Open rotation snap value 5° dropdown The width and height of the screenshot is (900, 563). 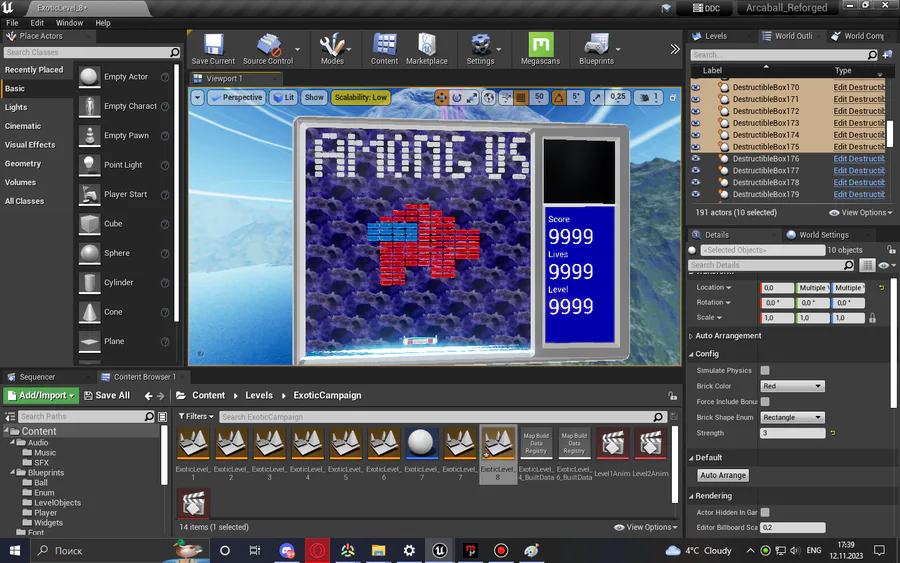tap(576, 98)
